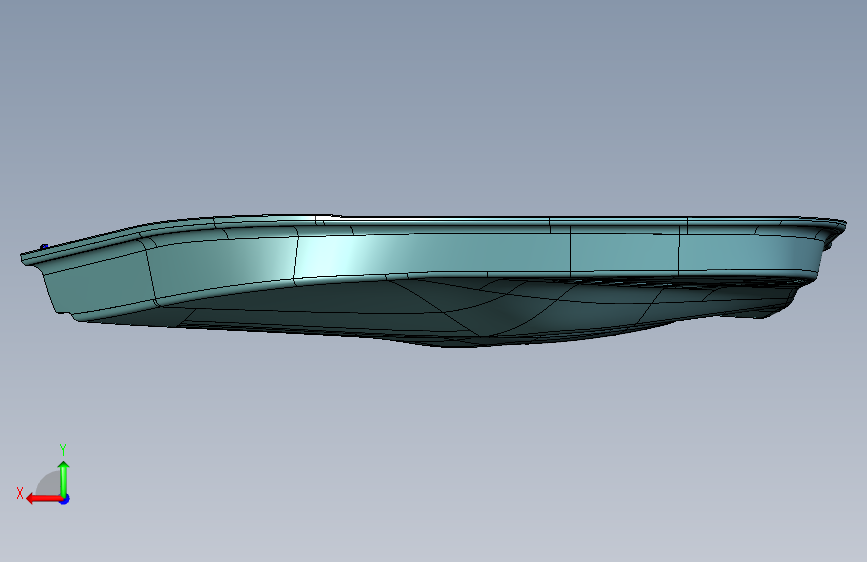867x562 pixels.
Task: Click the gray plane quadrant of the triad
Action: (49, 485)
